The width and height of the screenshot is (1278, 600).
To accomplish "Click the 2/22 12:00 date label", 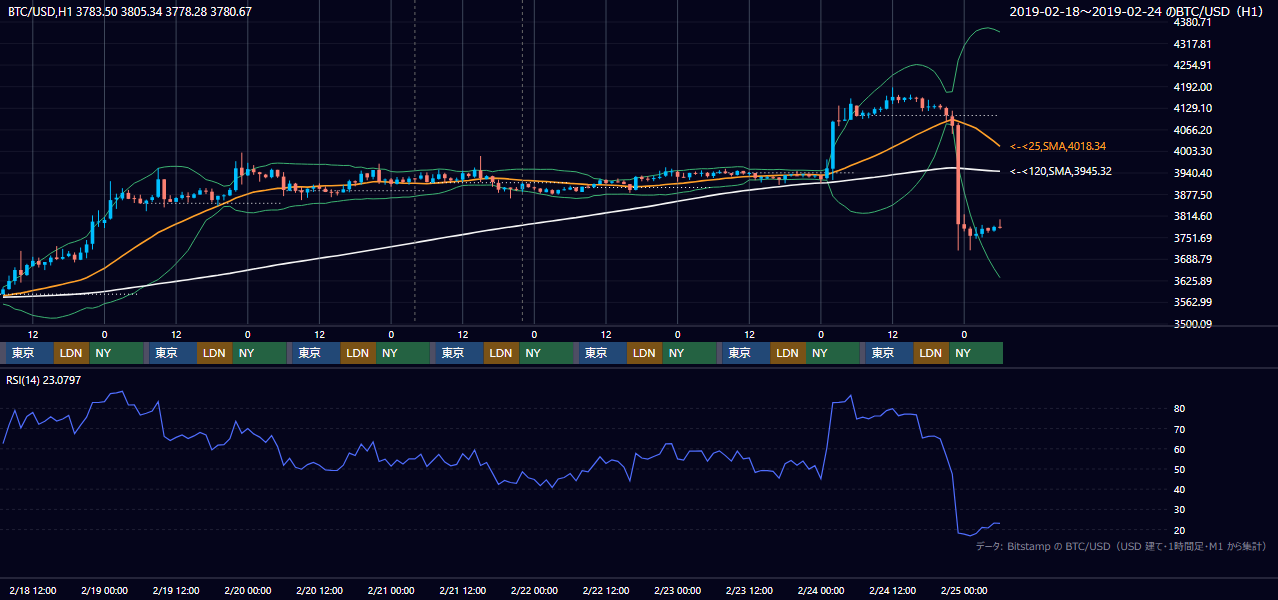I will 606,590.
